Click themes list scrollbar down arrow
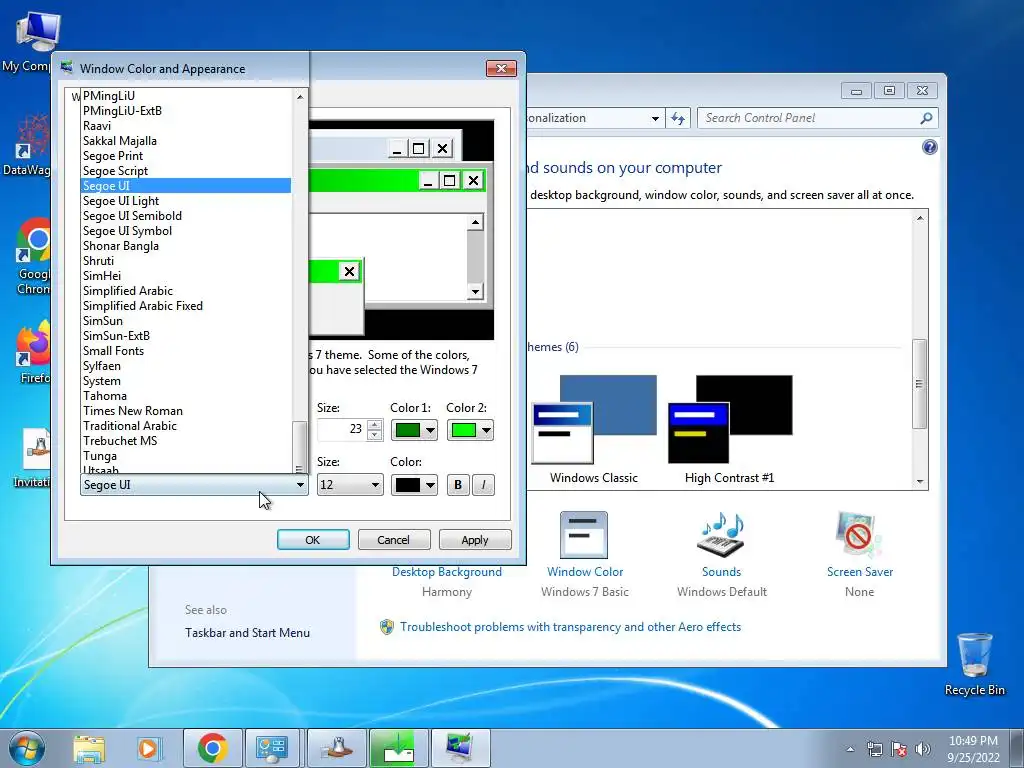The image size is (1024, 768). pos(920,482)
